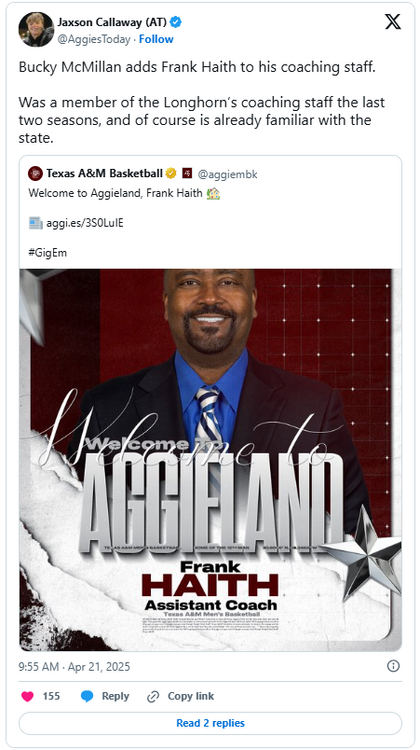The image size is (420, 750).
Task: Open the Frank Haith Aggieland graphic
Action: tap(210, 459)
